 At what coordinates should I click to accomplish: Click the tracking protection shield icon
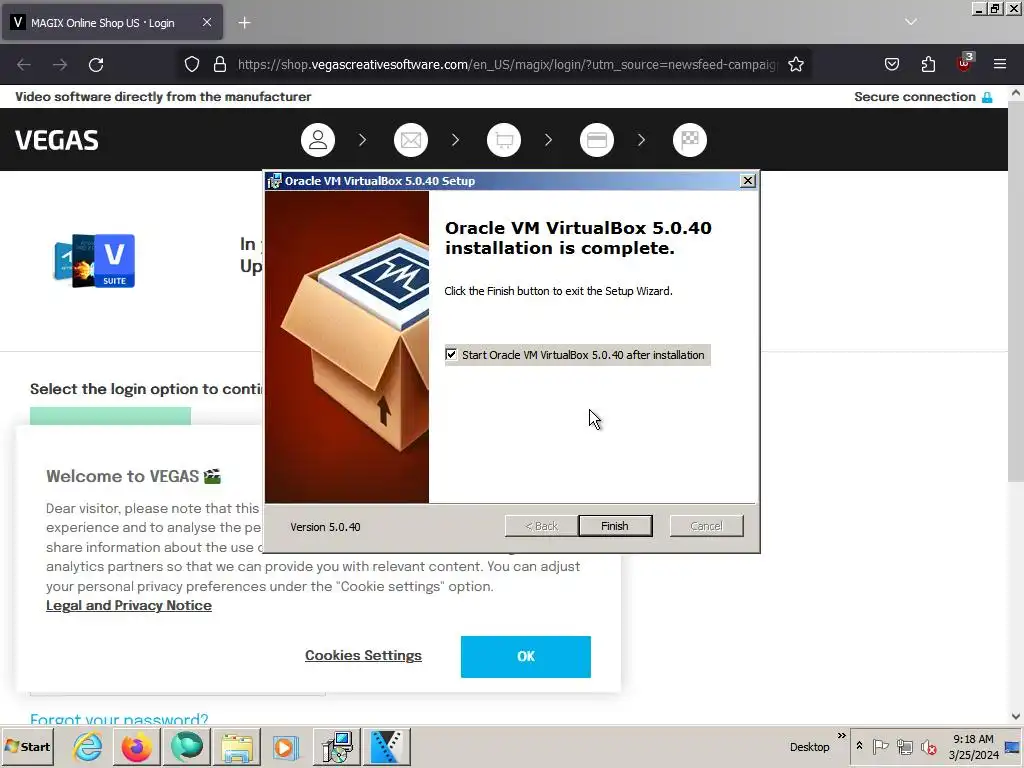(191, 64)
